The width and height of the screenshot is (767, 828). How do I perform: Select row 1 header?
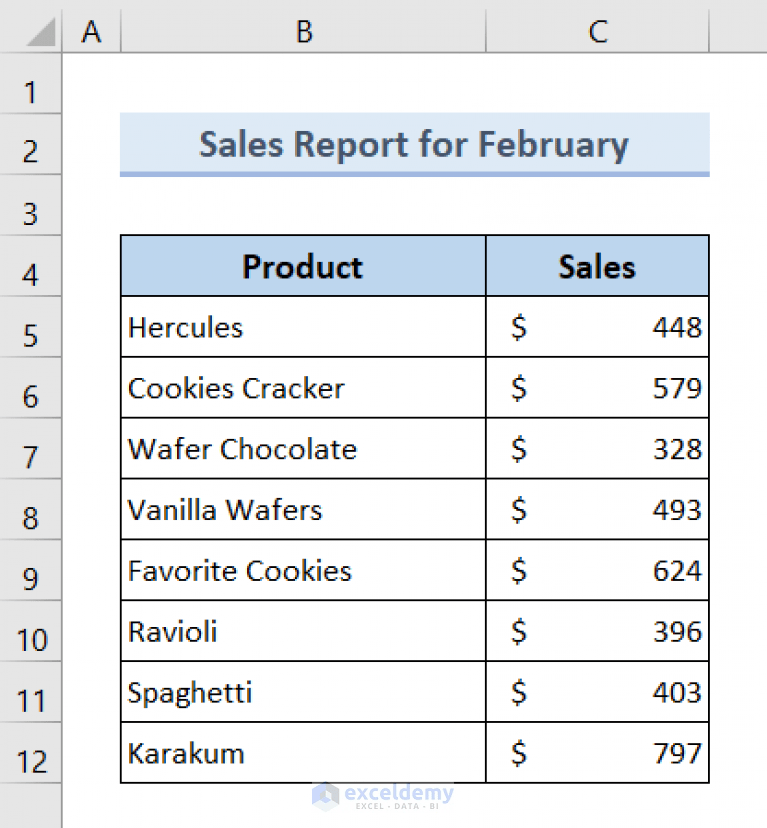click(30, 93)
